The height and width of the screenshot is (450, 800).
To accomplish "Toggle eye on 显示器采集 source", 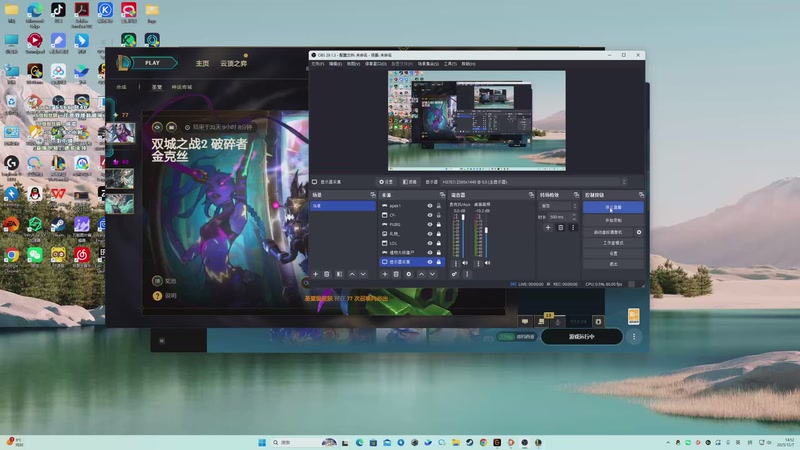I will [x=430, y=262].
